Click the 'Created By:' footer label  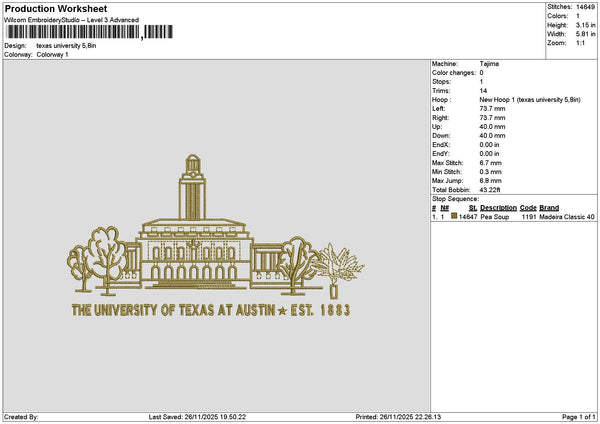click(21, 417)
